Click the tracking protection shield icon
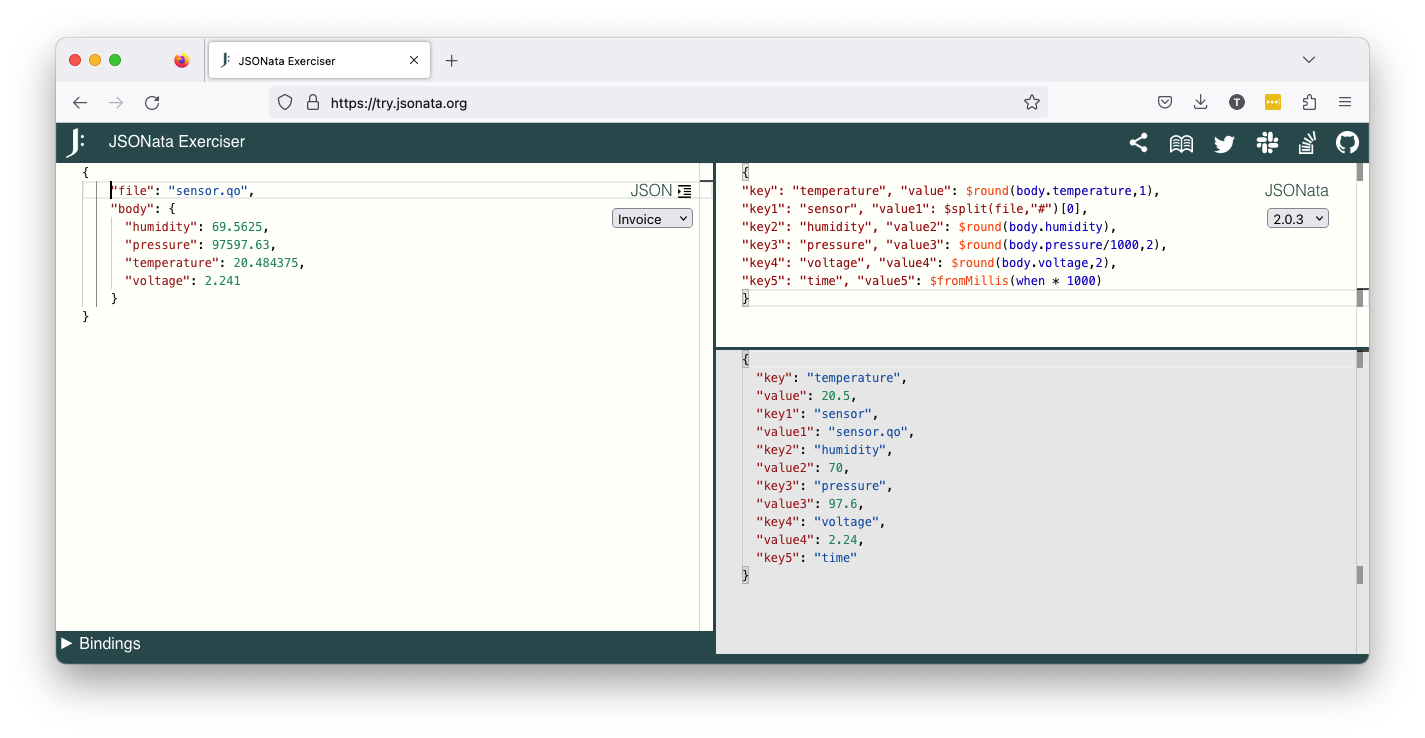The height and width of the screenshot is (738, 1425). [x=285, y=102]
